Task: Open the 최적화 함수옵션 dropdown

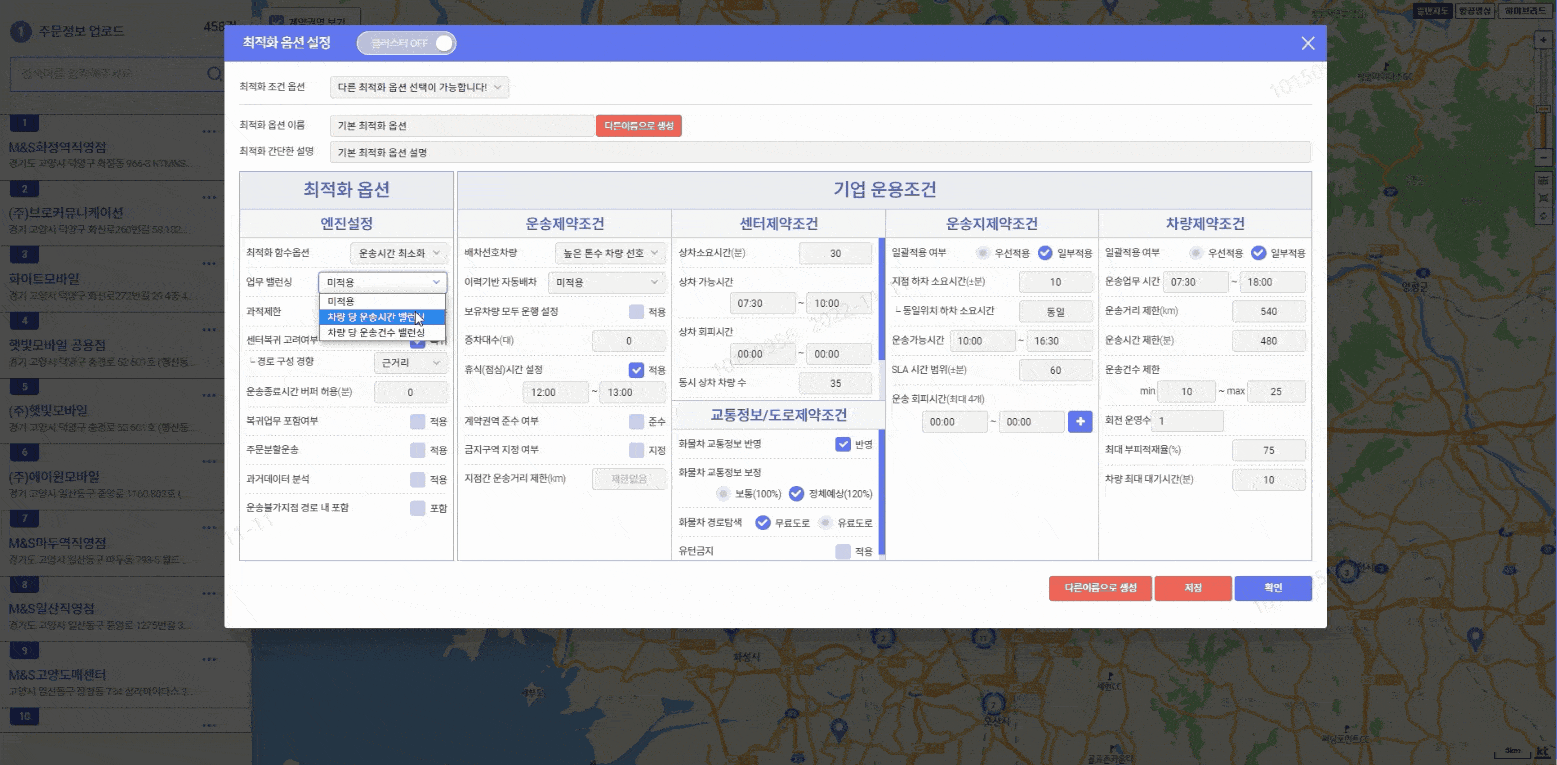Action: click(x=398, y=253)
